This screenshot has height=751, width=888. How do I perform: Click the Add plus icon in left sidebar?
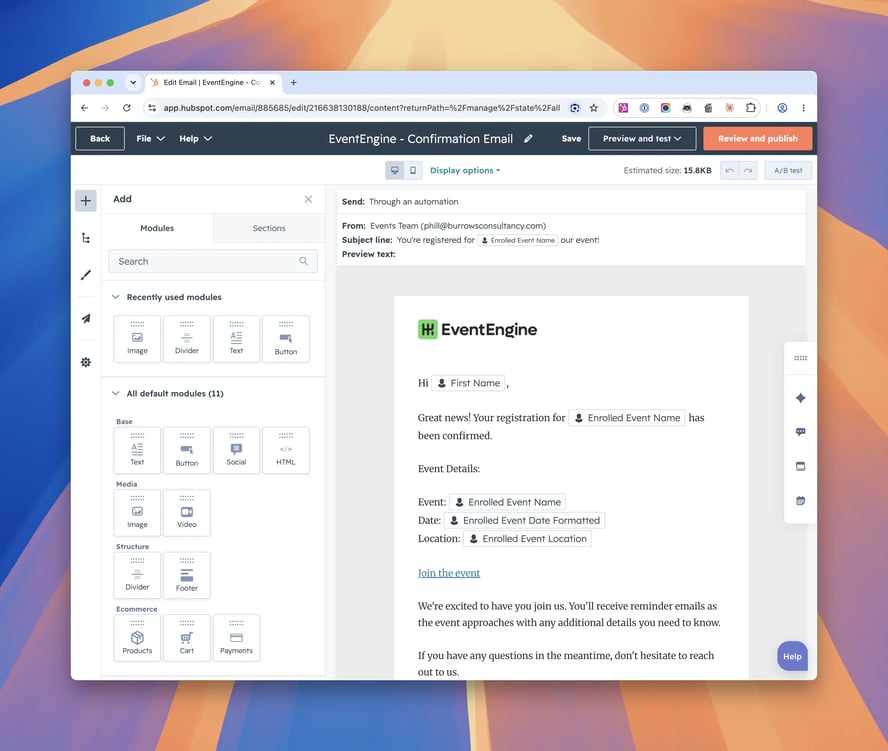(x=86, y=200)
